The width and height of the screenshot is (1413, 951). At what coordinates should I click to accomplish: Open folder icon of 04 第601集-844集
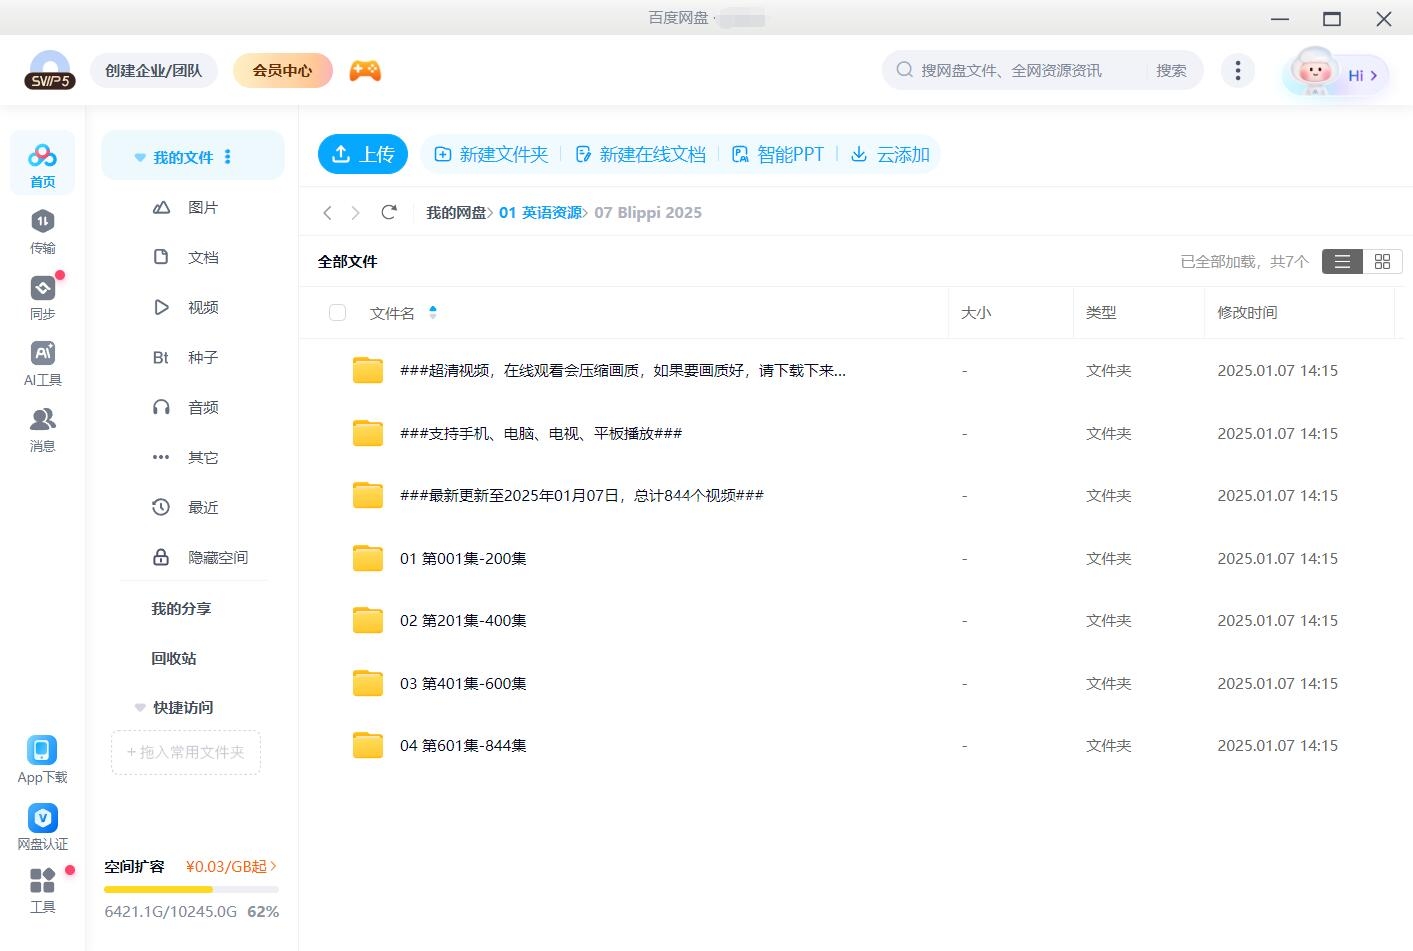[x=368, y=745]
